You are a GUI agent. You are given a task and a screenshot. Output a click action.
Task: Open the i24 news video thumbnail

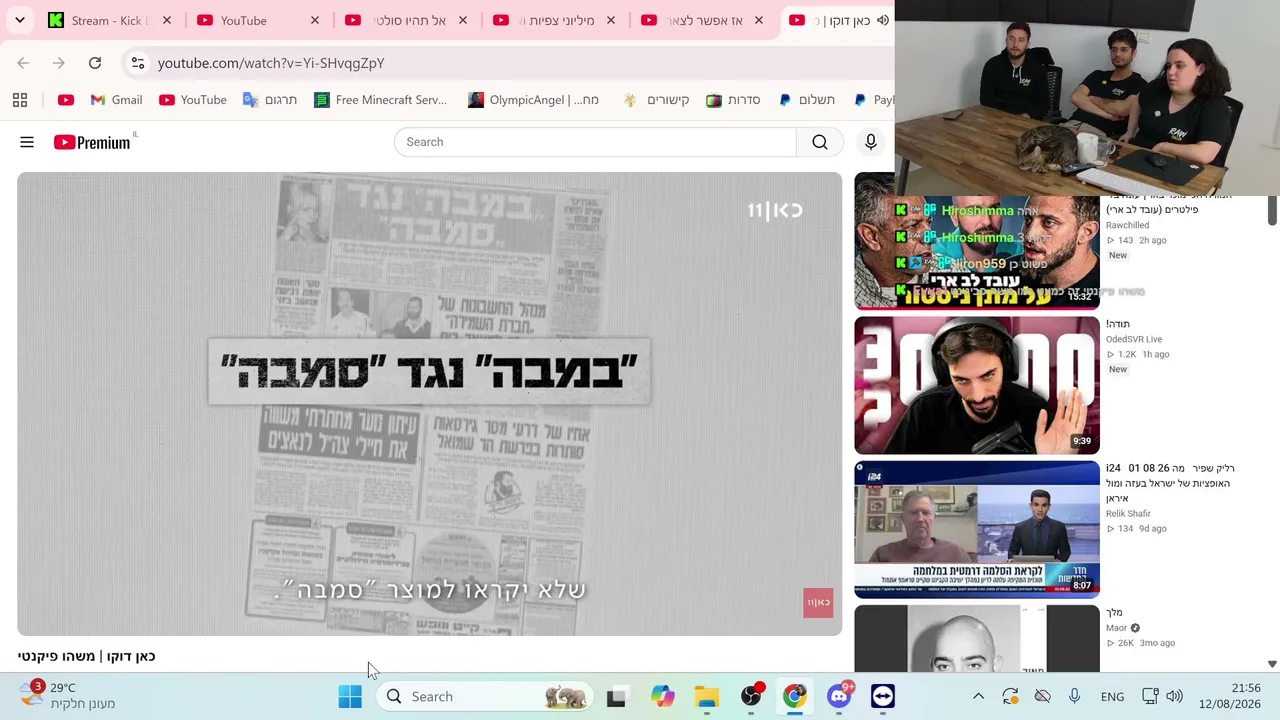(977, 529)
